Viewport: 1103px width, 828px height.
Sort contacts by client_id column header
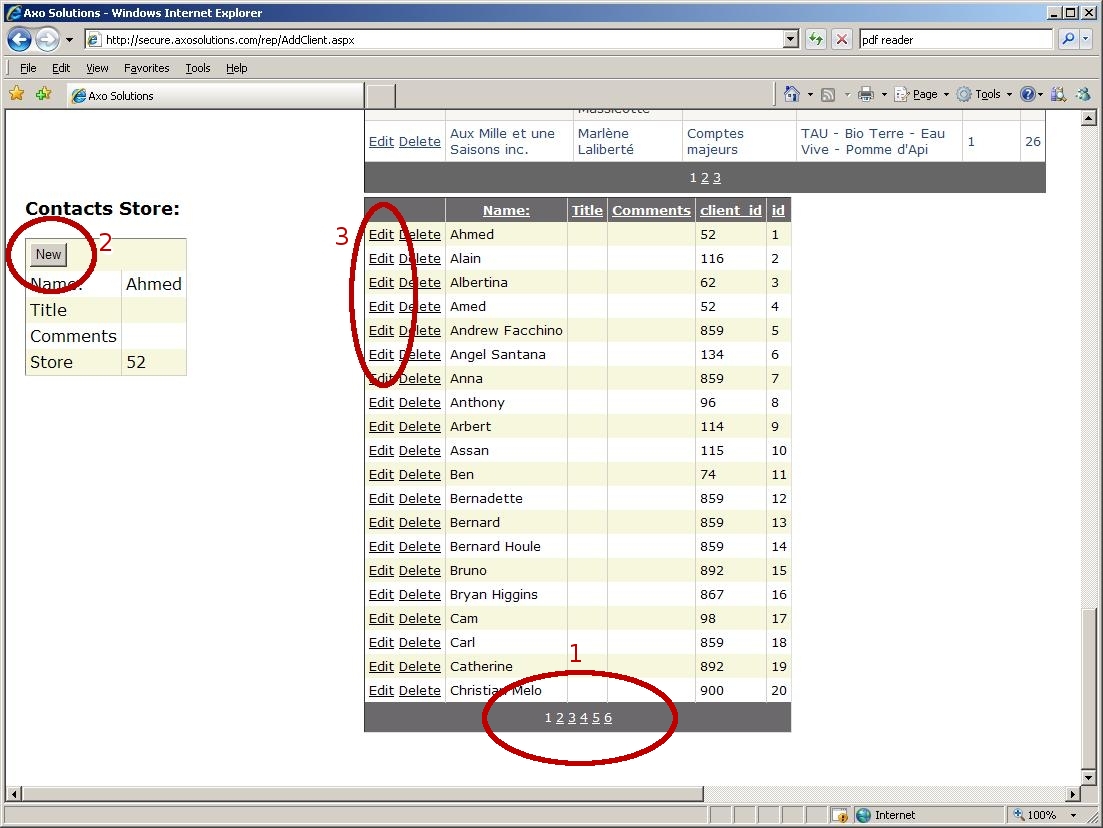pyautogui.click(x=731, y=210)
